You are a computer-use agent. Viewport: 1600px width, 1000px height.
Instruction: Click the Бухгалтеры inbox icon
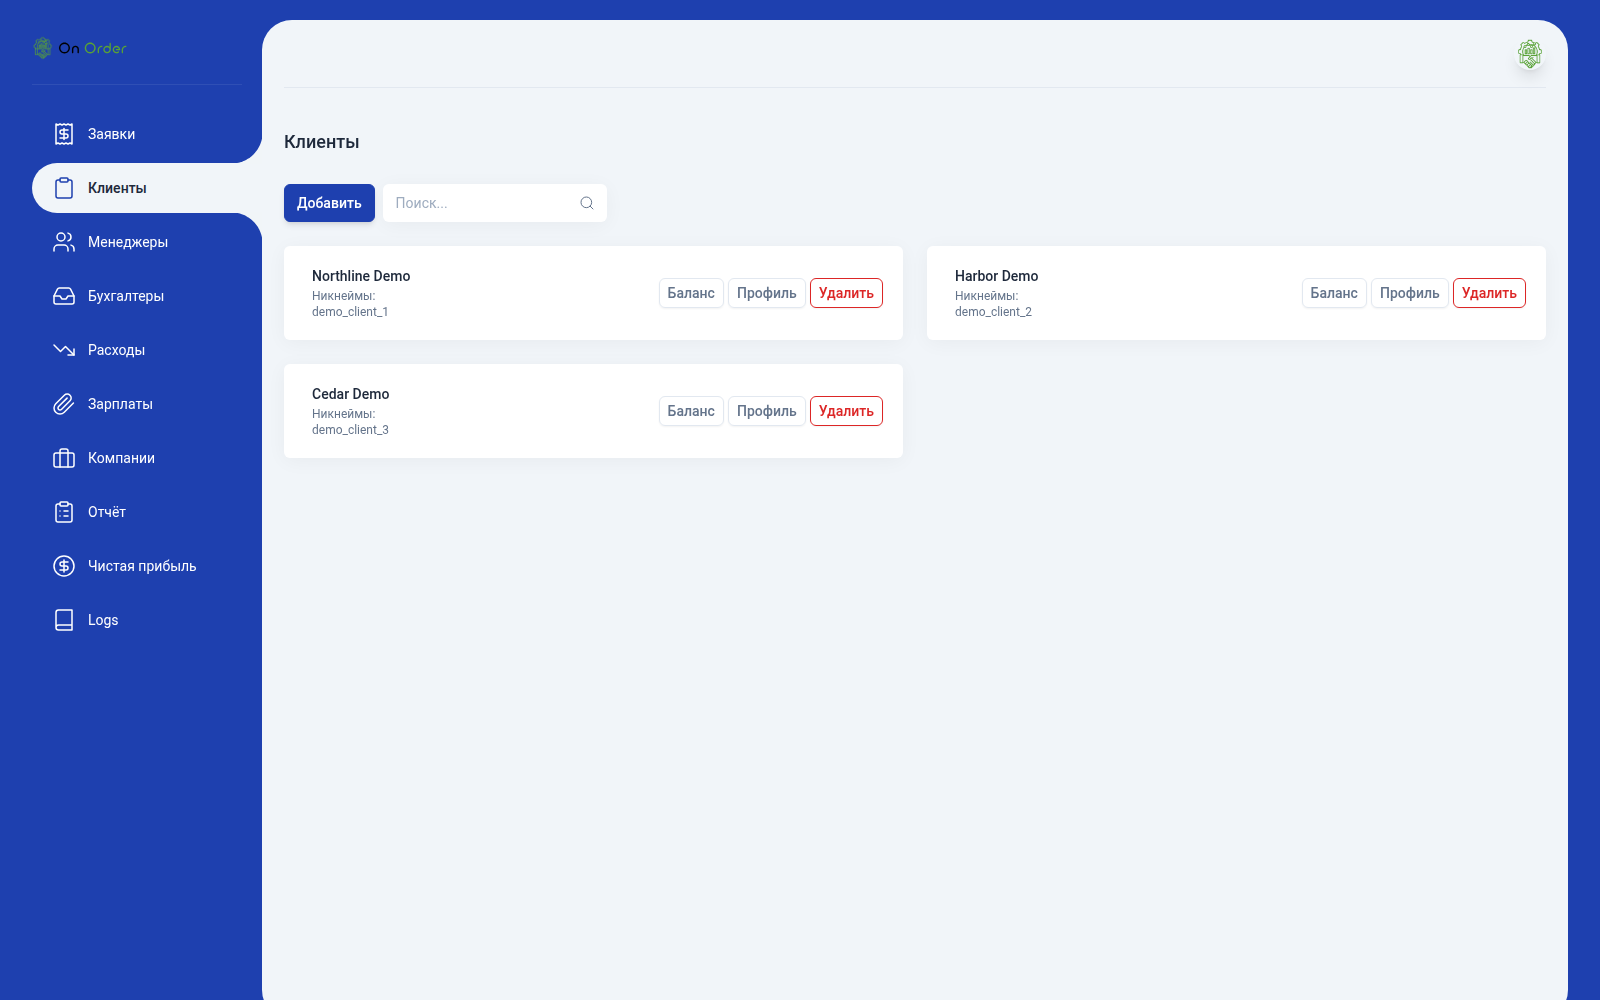64,296
